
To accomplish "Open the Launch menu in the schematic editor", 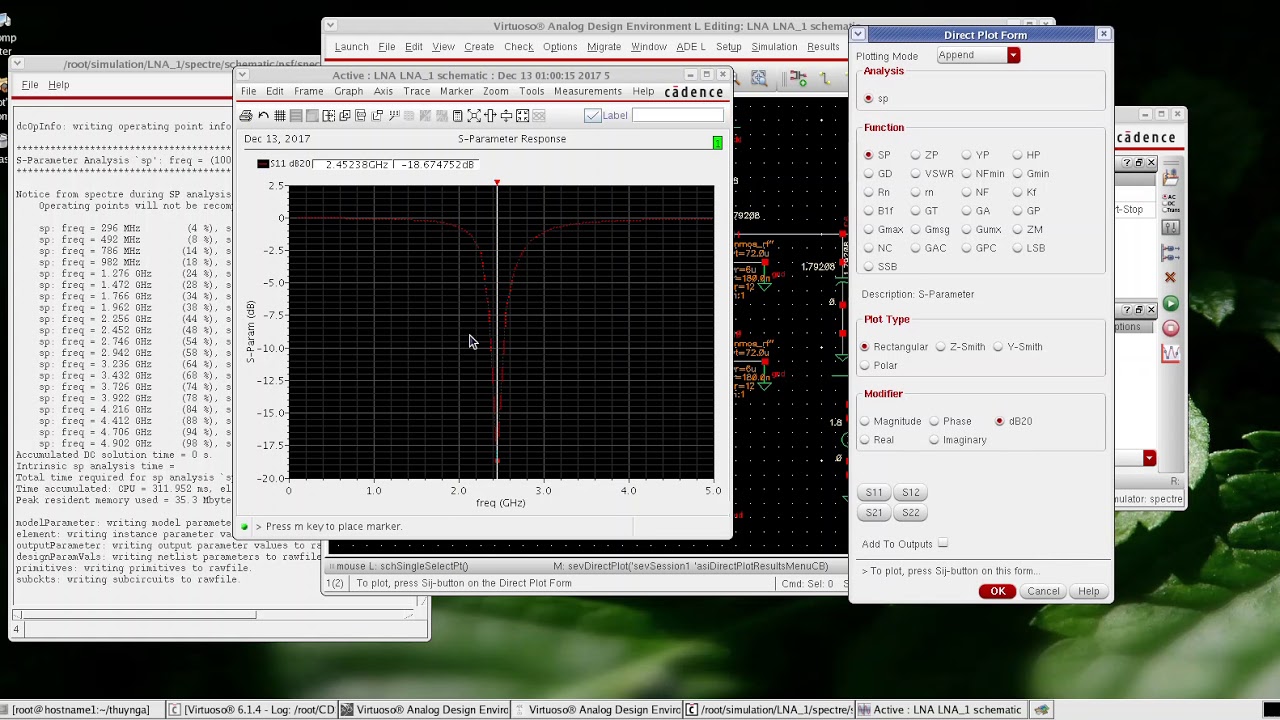I will (351, 47).
